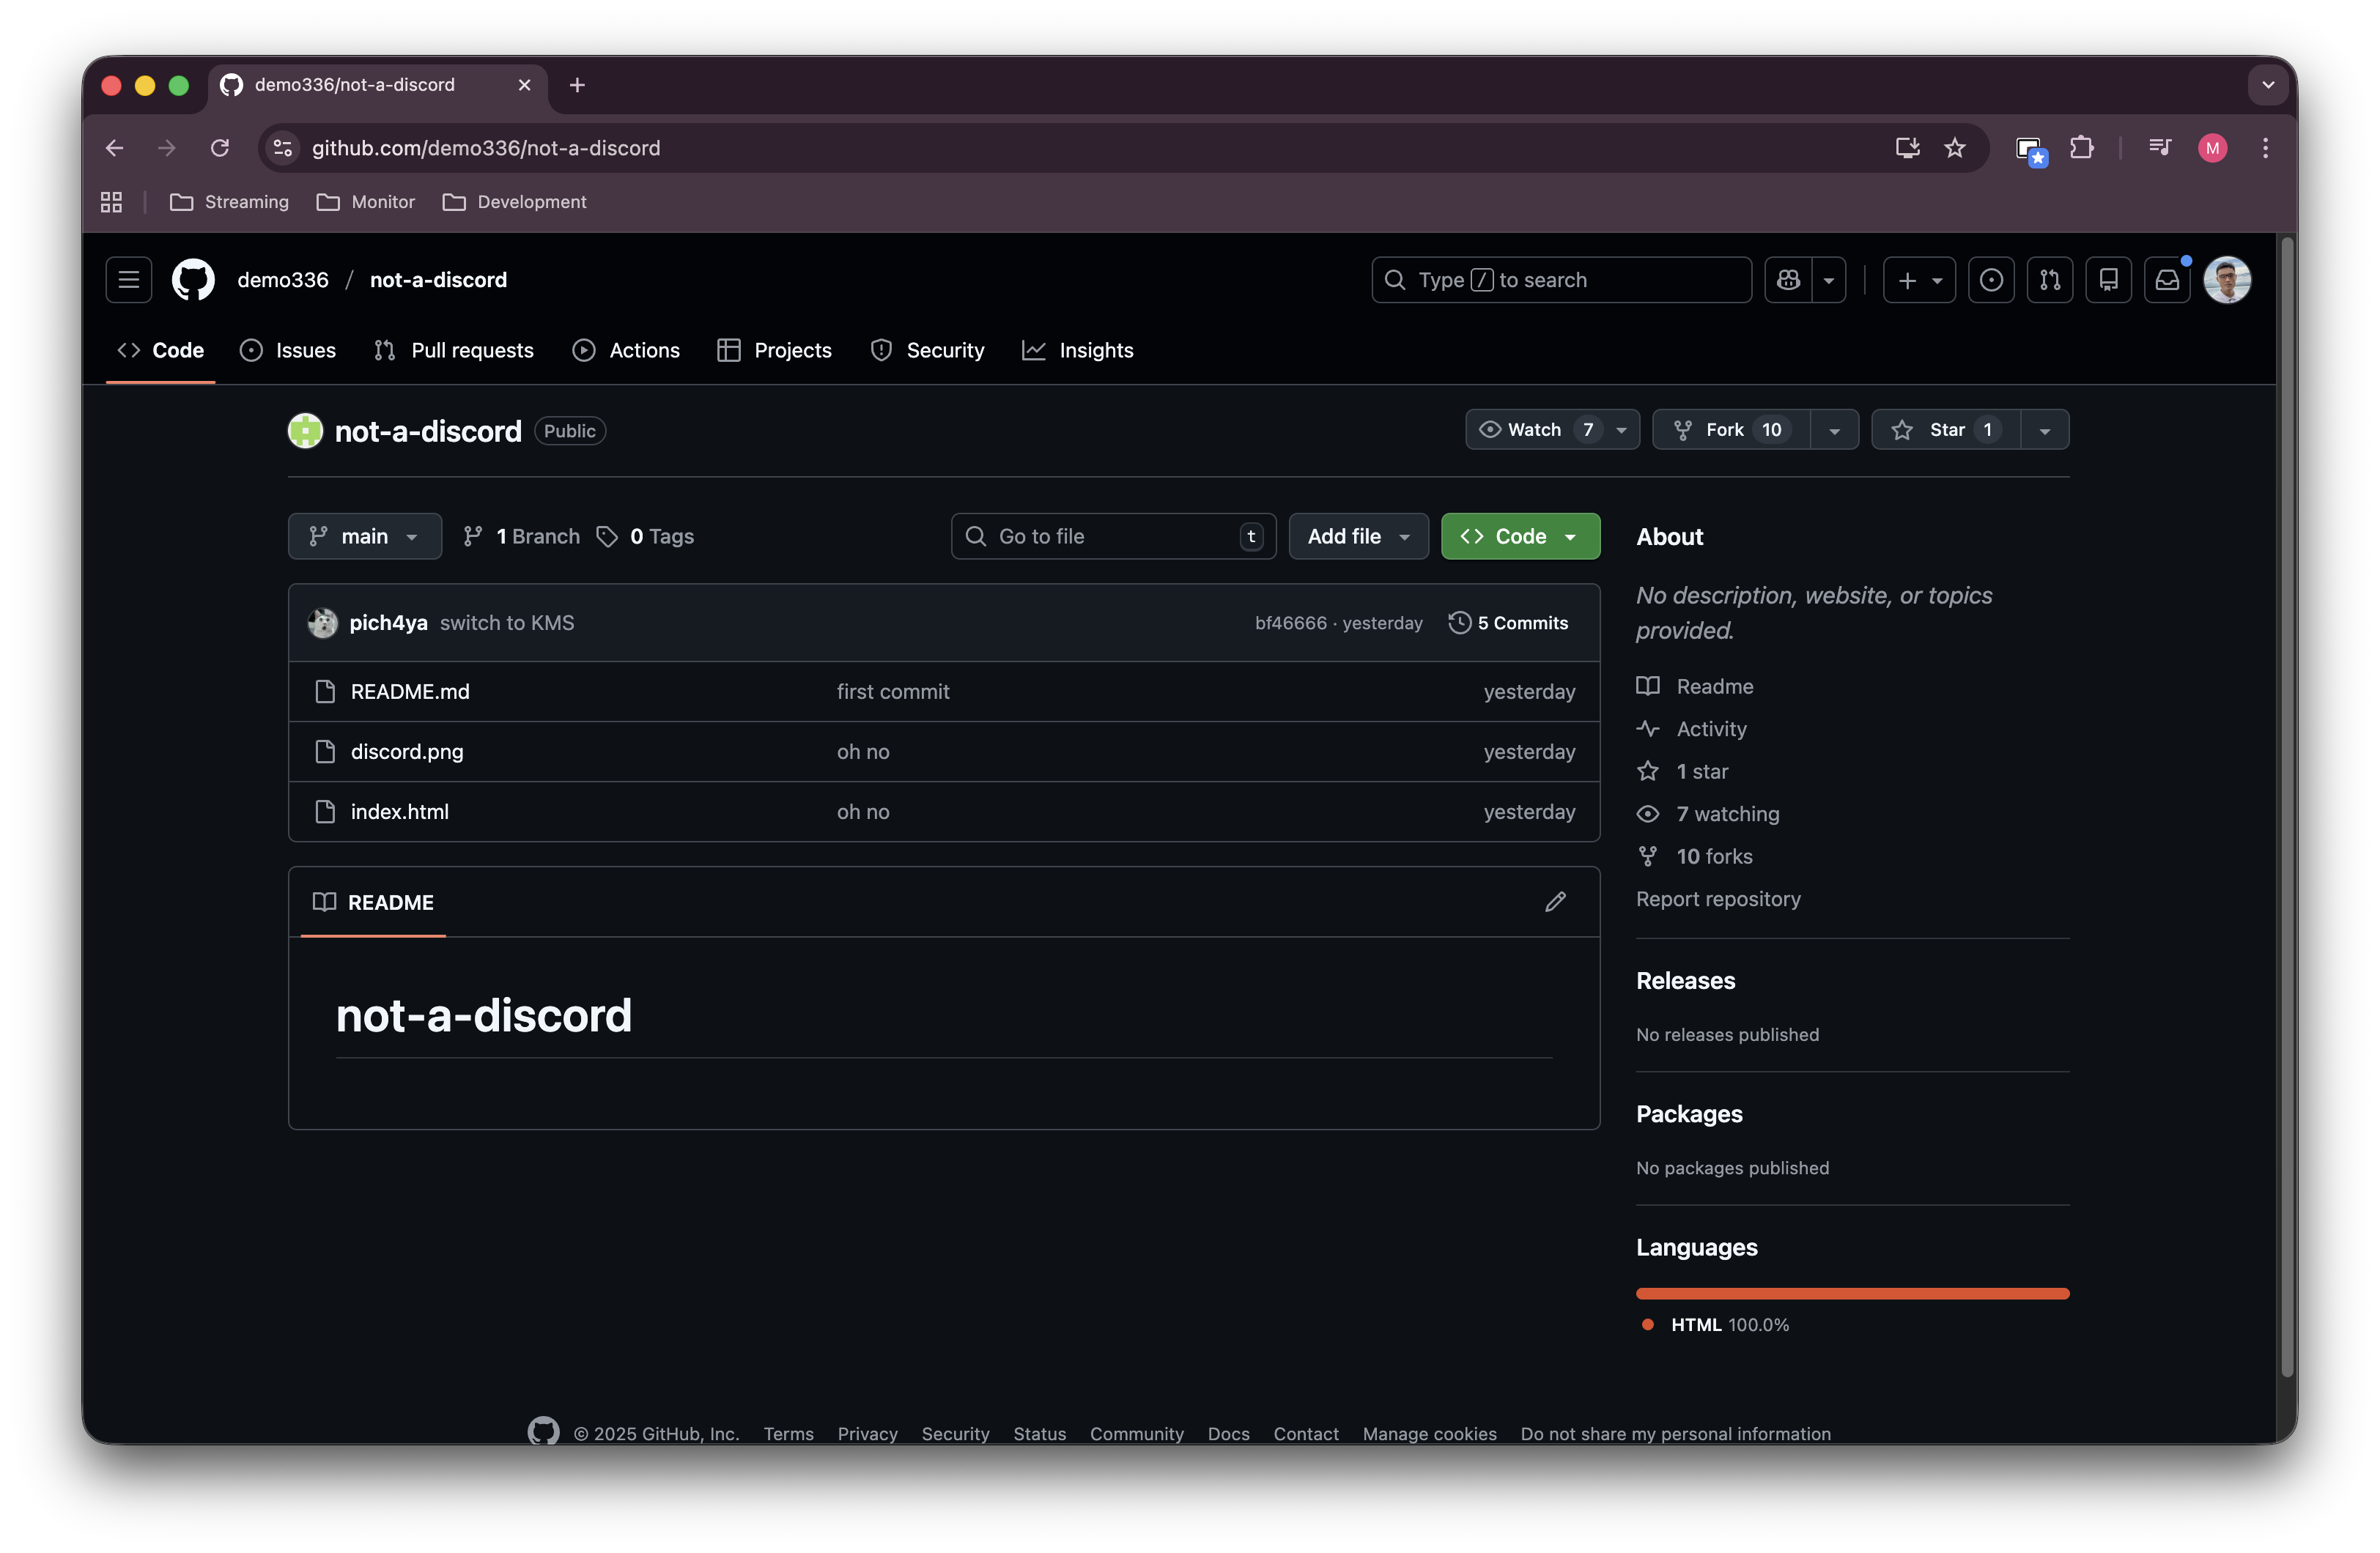Click the orange HTML language bar
This screenshot has height=1553, width=2380.
(1852, 1294)
